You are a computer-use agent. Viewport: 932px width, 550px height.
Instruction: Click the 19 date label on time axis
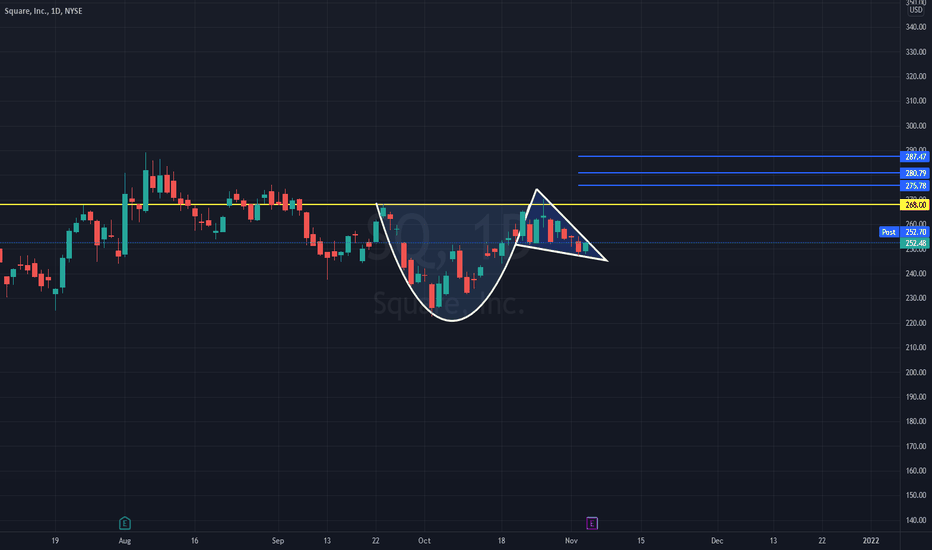tap(55, 540)
